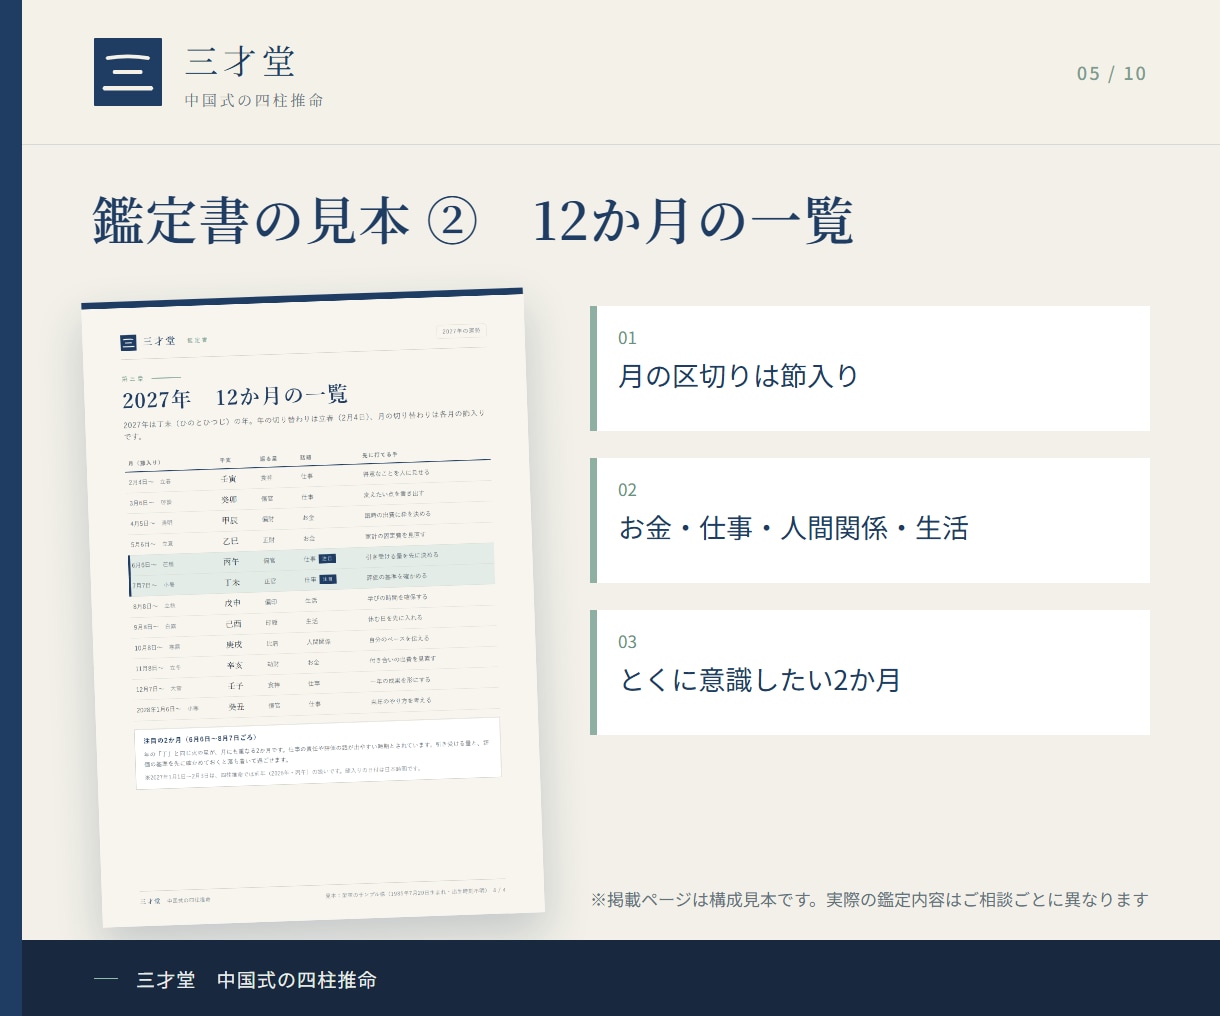Click the 癸卯 row in the sample table
Viewport: 1220px width, 1016px height.
pos(310,498)
